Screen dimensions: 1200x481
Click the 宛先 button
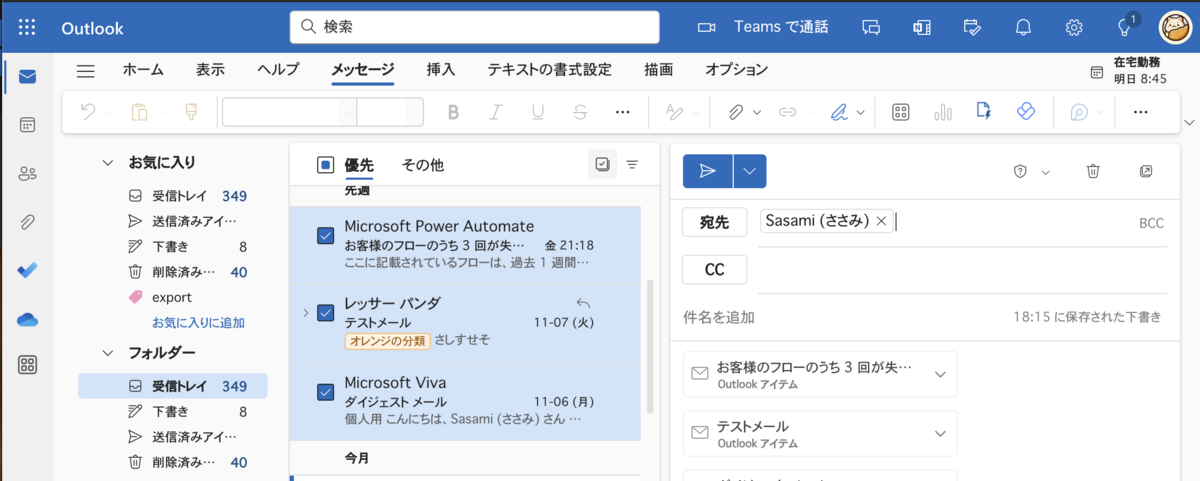coord(714,222)
